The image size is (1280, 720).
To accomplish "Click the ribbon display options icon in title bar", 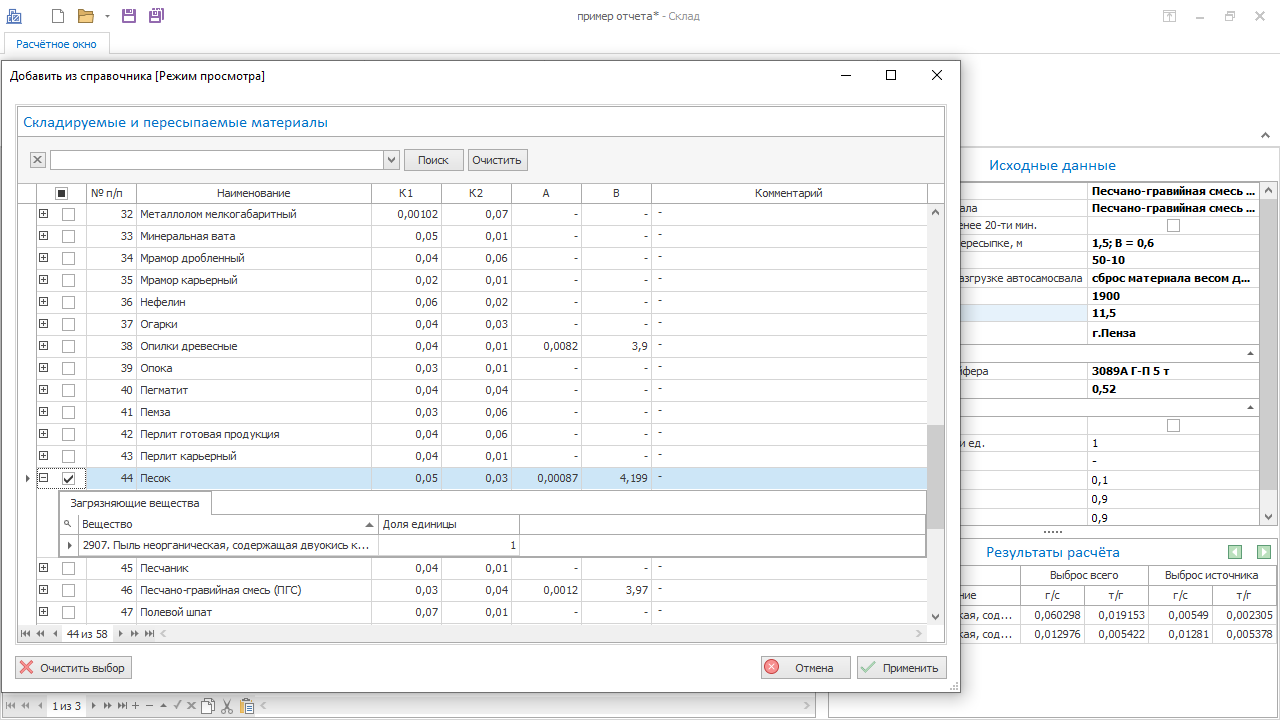I will (x=1169, y=16).
